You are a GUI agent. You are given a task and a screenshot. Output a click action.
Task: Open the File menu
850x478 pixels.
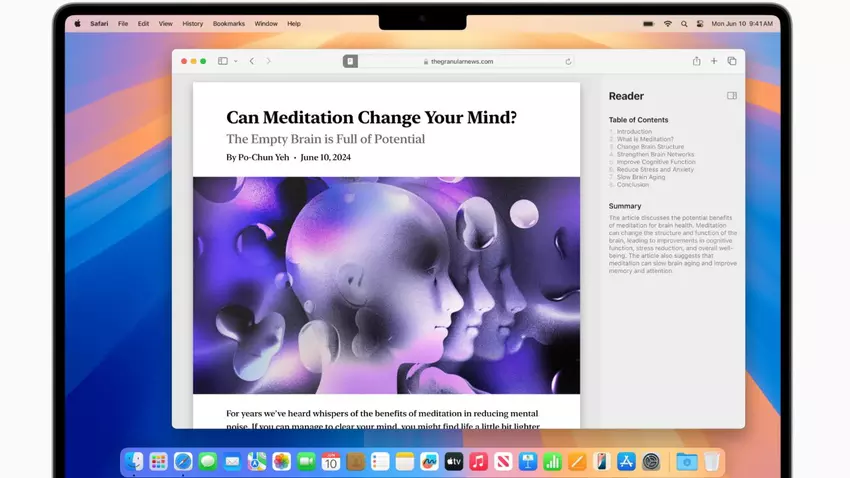123,23
